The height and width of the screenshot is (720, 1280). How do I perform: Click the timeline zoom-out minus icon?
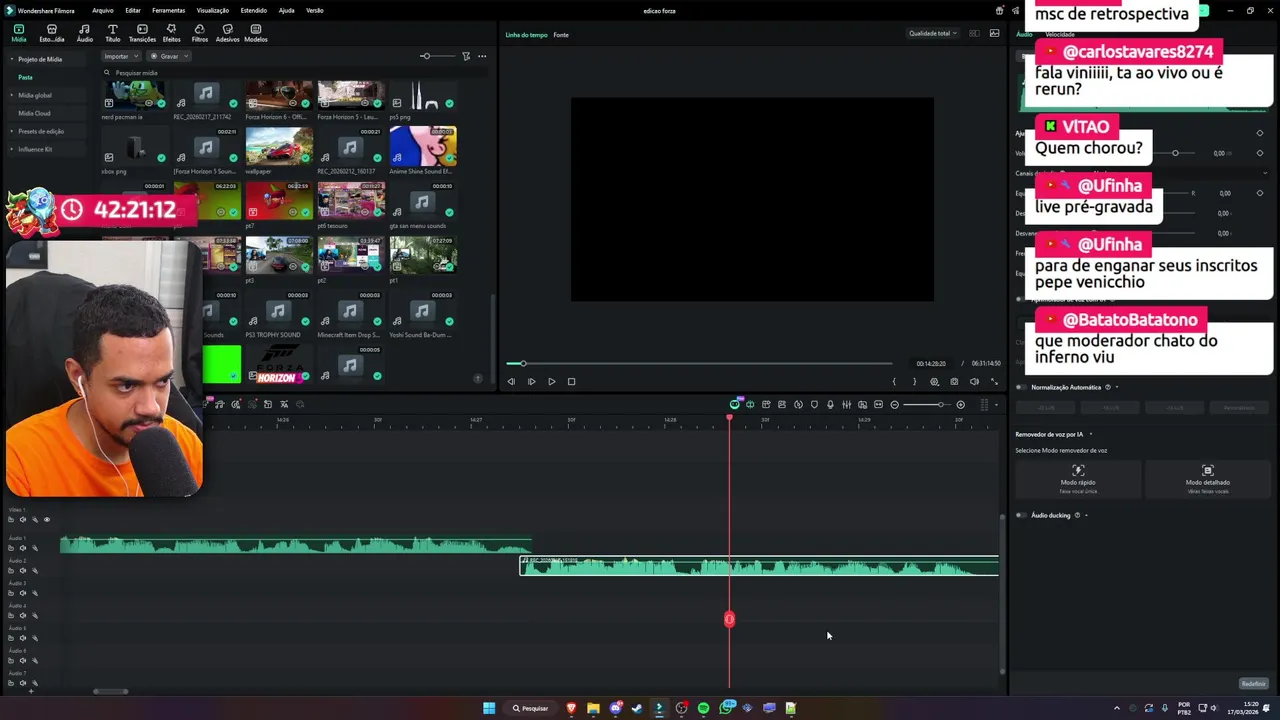click(x=895, y=404)
